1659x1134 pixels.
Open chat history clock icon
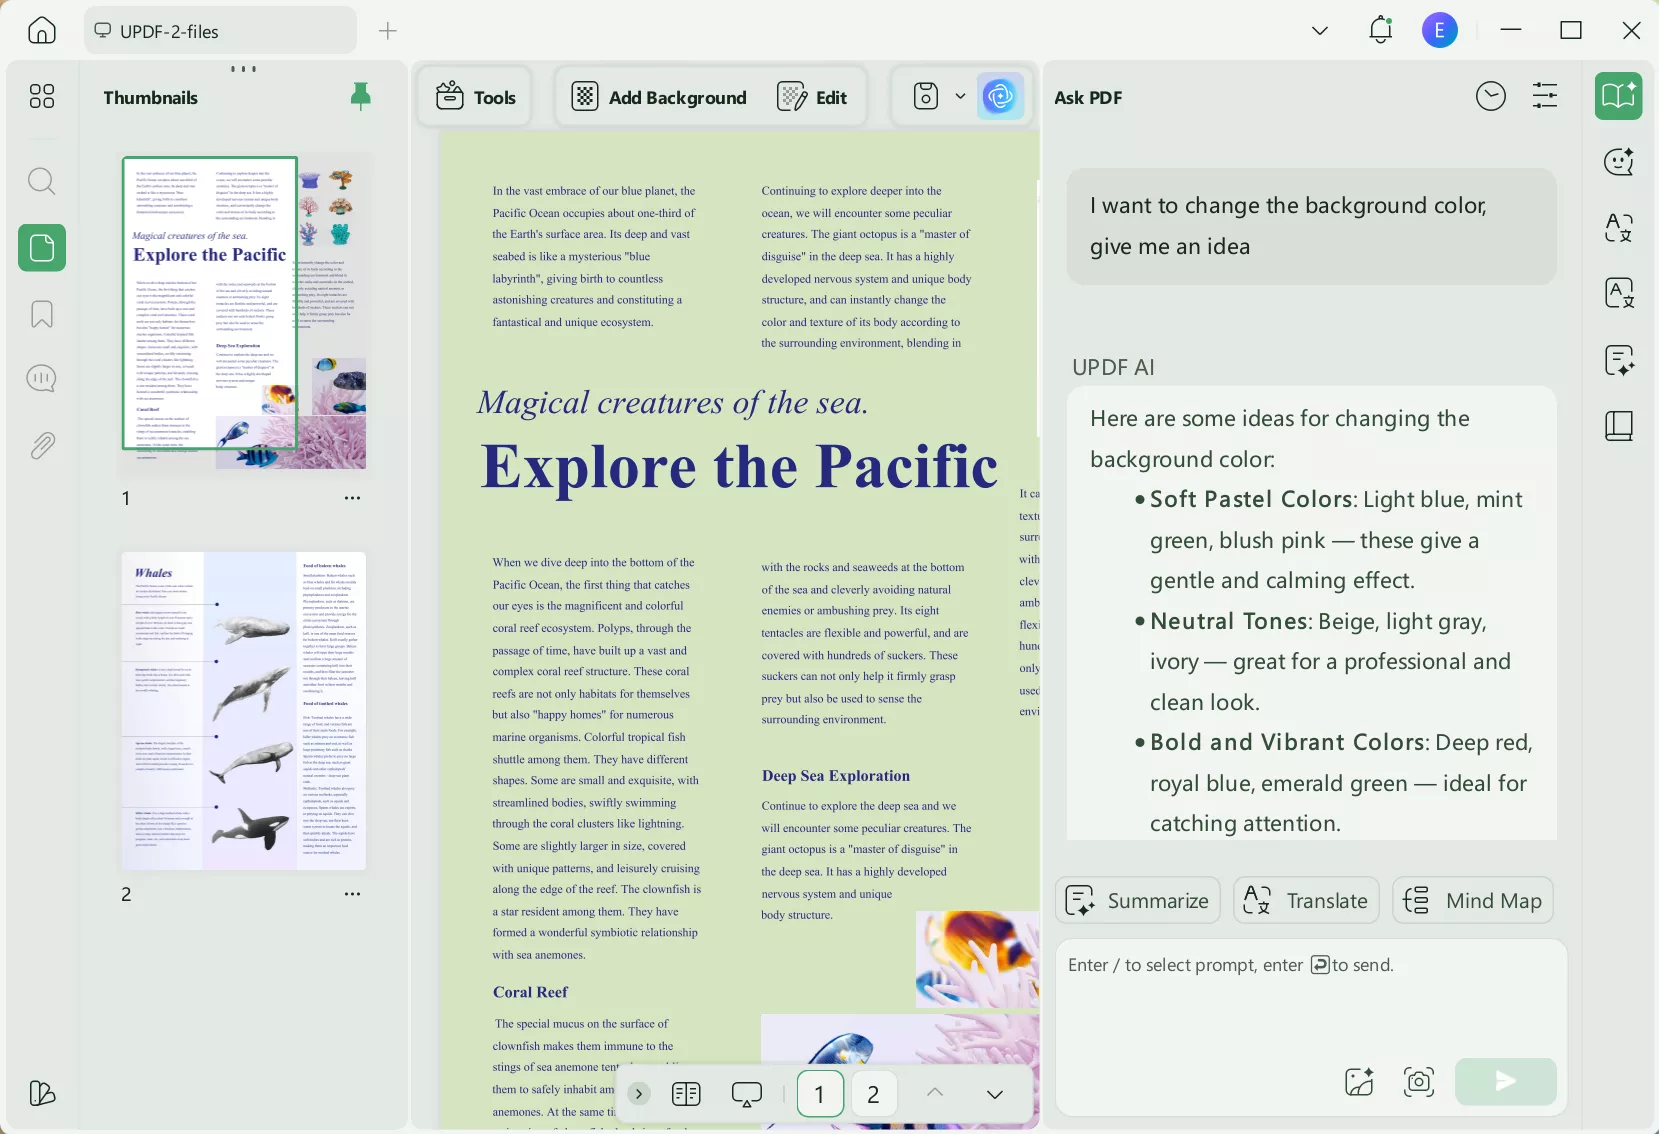tap(1491, 96)
